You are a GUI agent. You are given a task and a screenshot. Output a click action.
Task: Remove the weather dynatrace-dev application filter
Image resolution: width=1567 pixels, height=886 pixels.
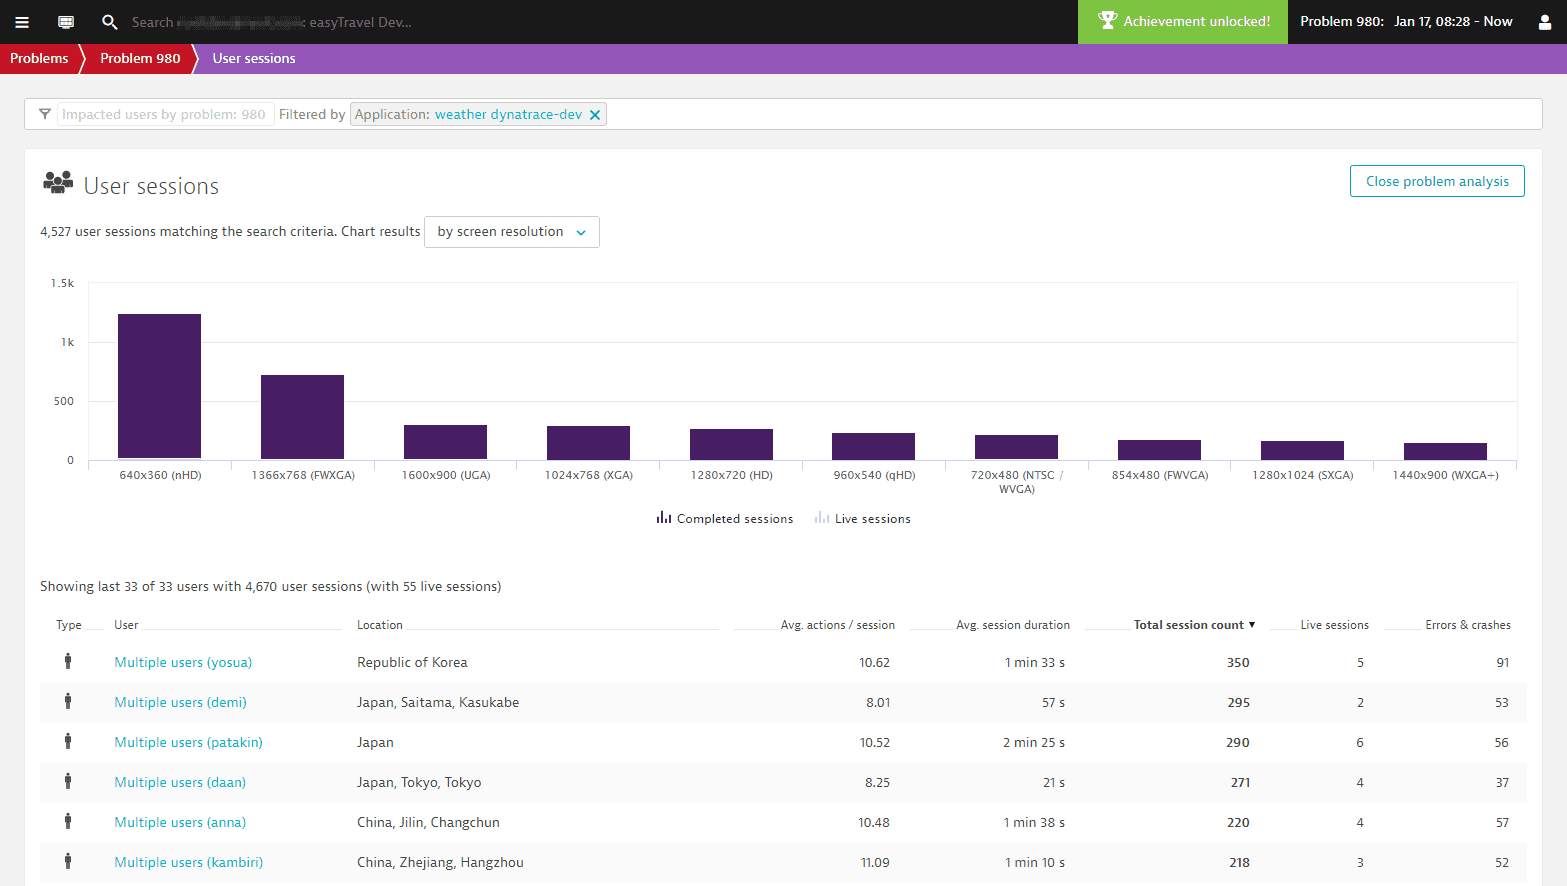point(595,115)
